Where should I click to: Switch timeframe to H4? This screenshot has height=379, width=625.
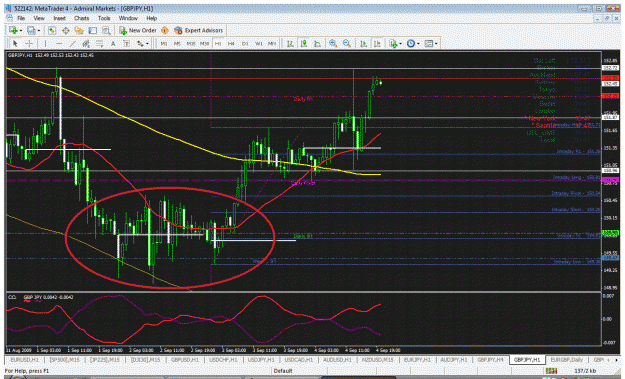[231, 43]
